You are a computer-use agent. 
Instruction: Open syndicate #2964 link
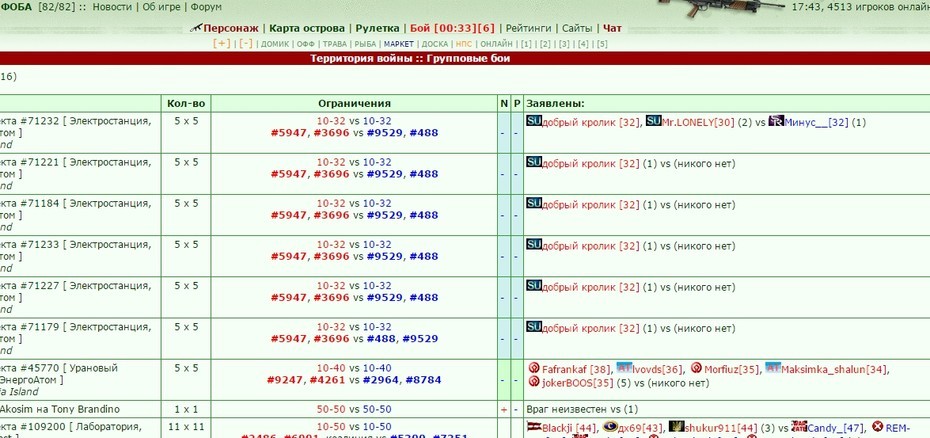[x=381, y=380]
